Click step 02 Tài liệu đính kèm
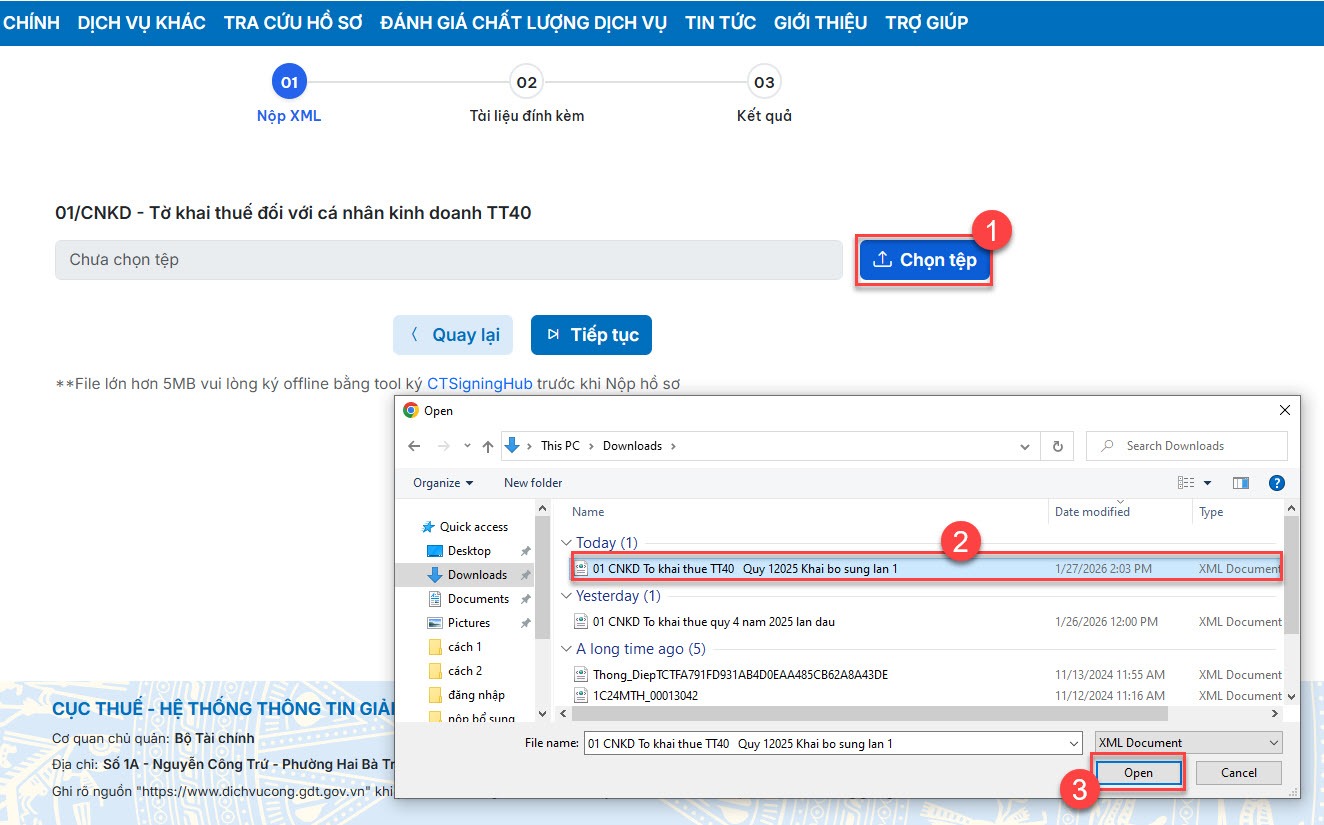The width and height of the screenshot is (1324, 825). coord(526,82)
